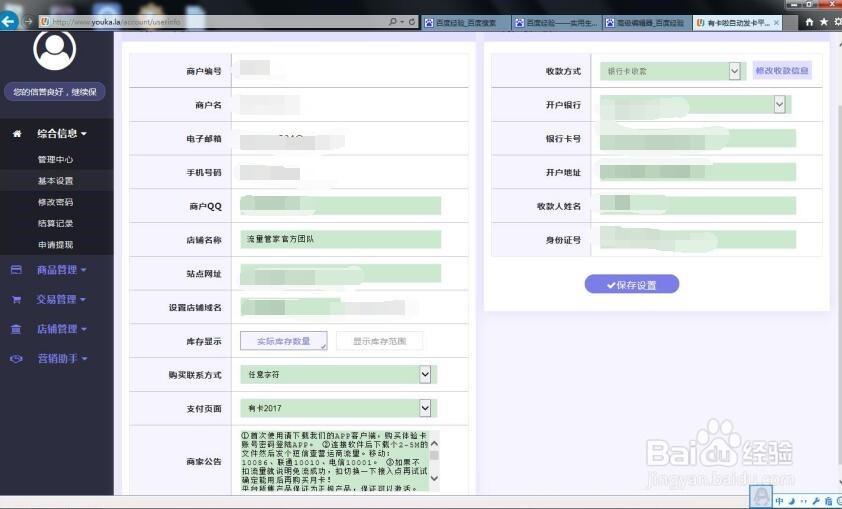Click the 开户地址 input field
The height and width of the screenshot is (509, 842).
pos(698,172)
